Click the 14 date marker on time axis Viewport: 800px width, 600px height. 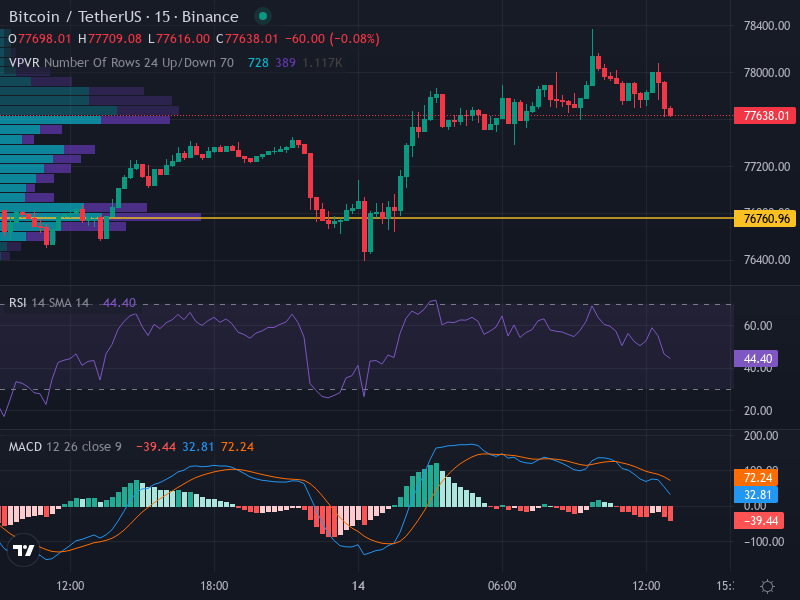[x=358, y=586]
